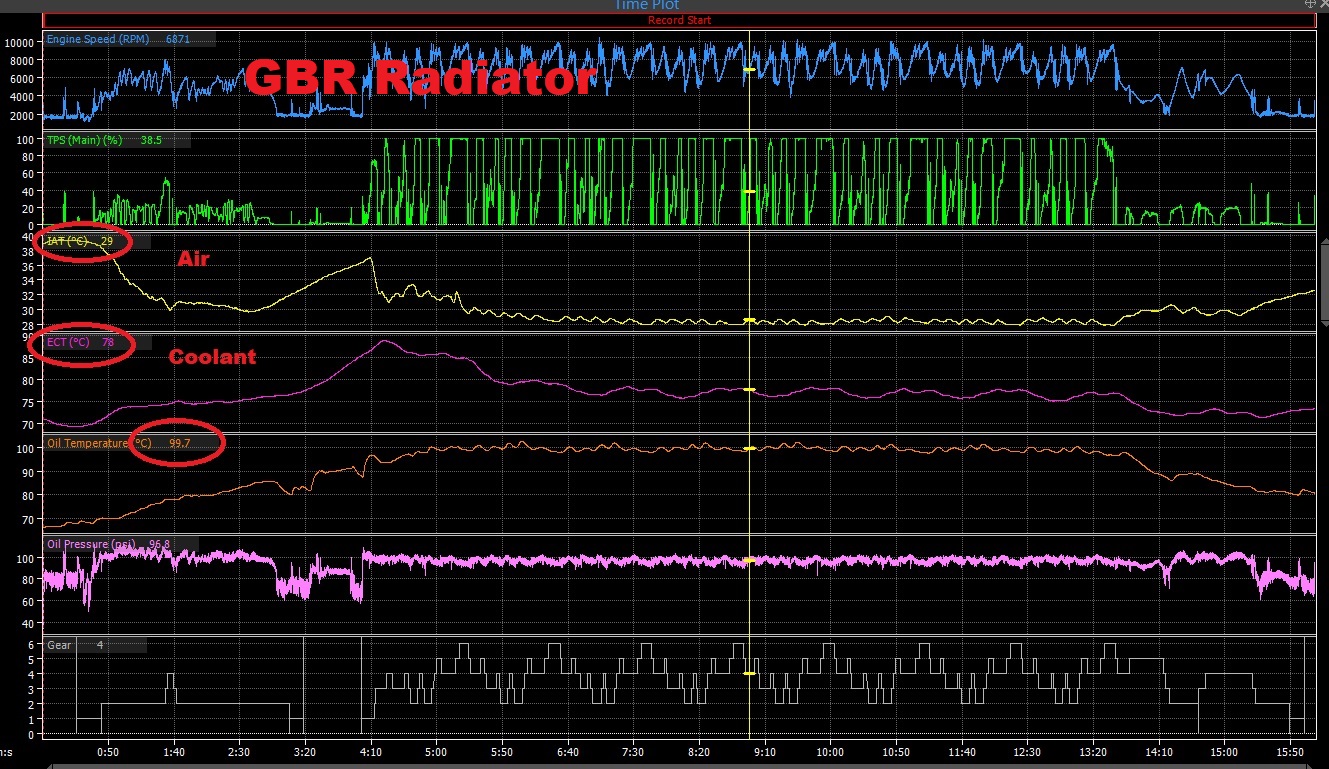The image size is (1329, 769).
Task: Select the Oil Pressure (psi) channel label
Action: pyautogui.click(x=93, y=544)
